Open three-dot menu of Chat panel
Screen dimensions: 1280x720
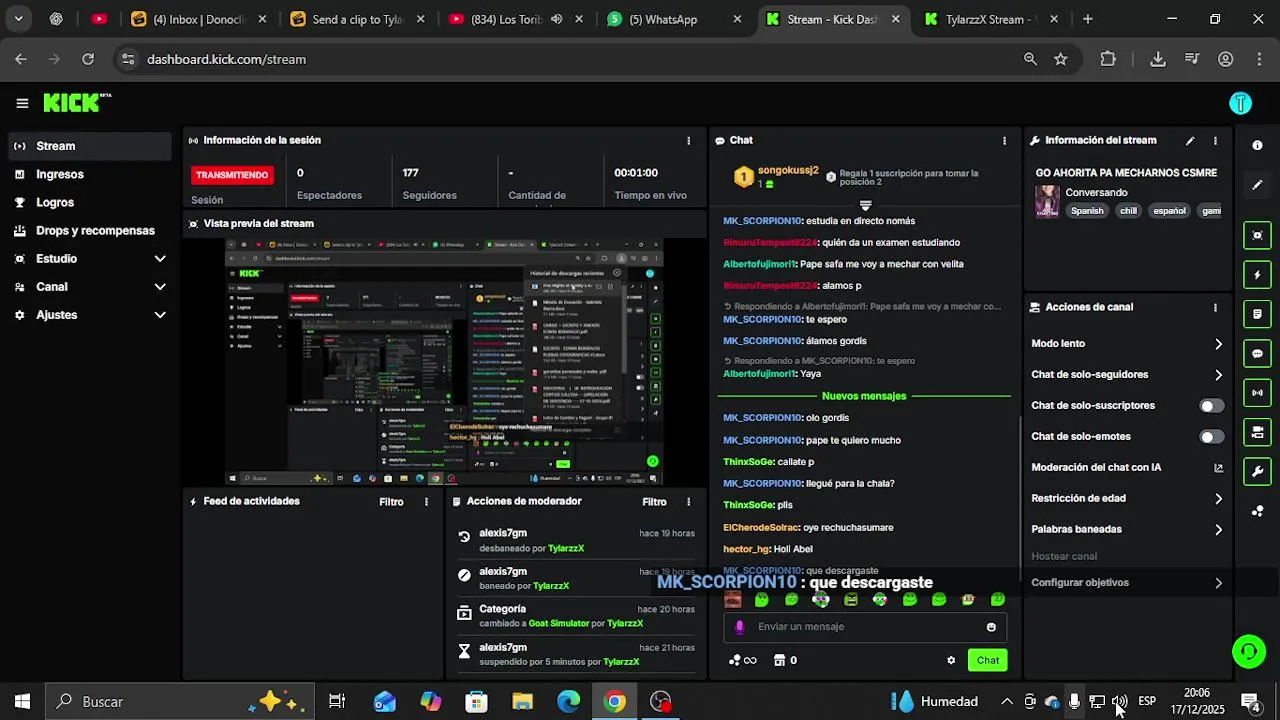1004,141
